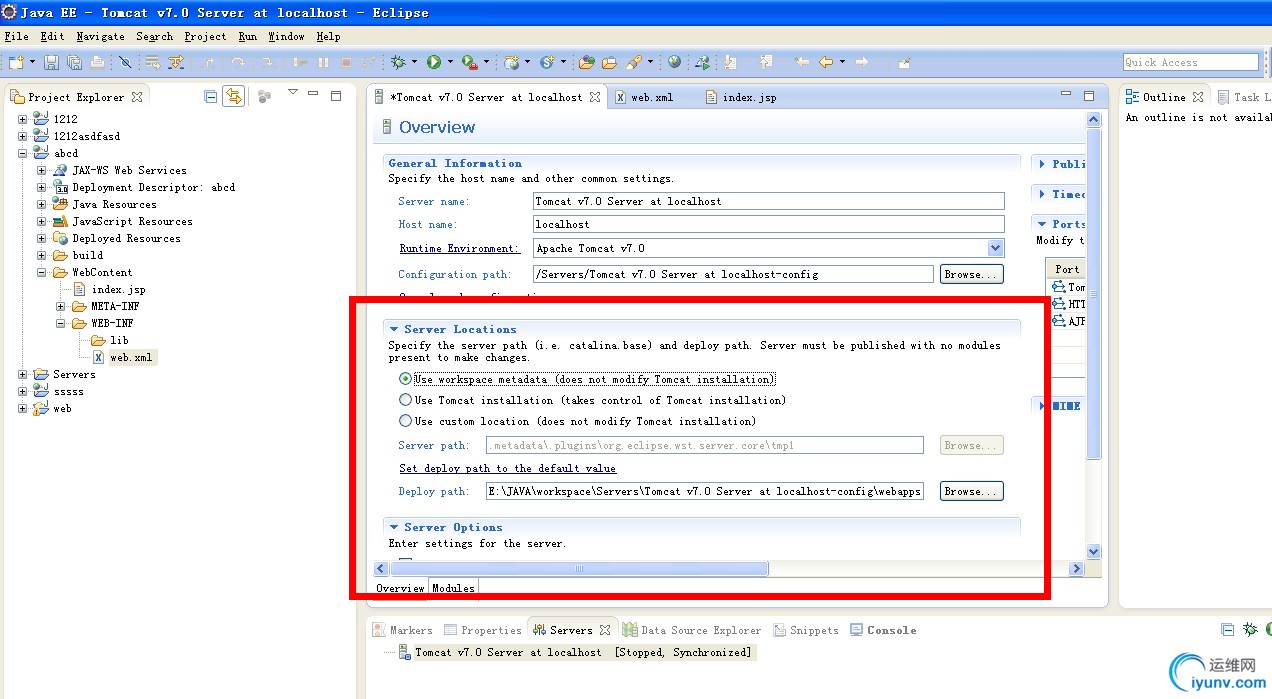The image size is (1272, 699).
Task: Open the Project Explorer view menu
Action: pos(292,93)
